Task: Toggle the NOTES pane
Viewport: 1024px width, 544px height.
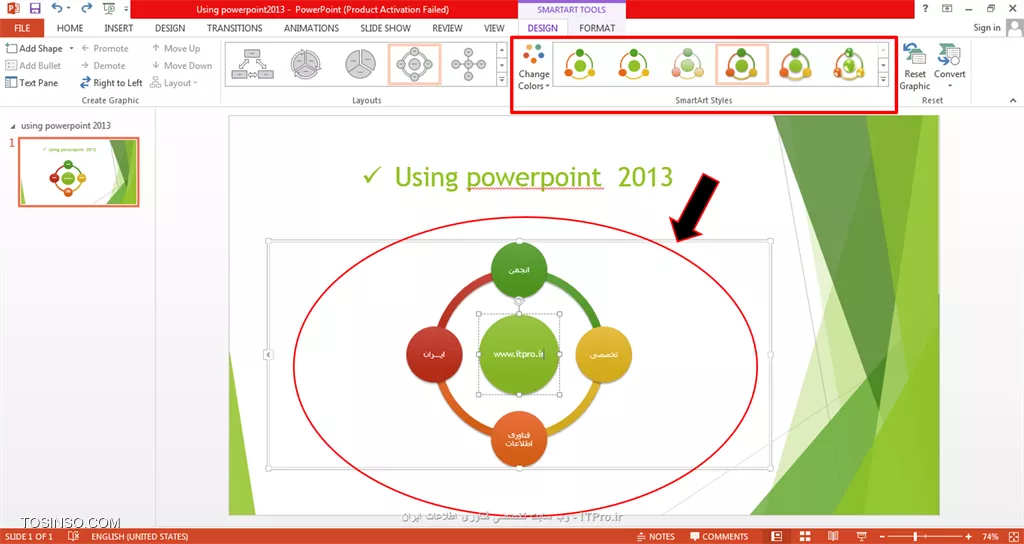Action: [655, 537]
